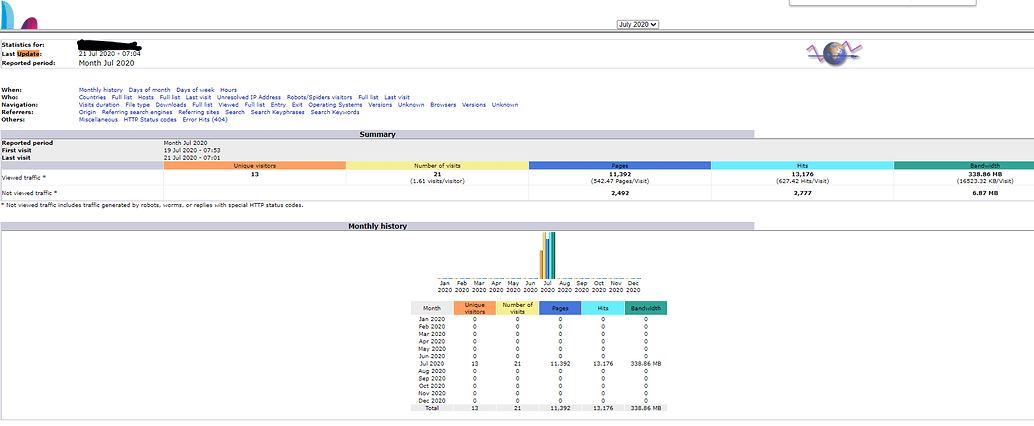Click the (1.61 visits/visitor) text

click(x=437, y=181)
